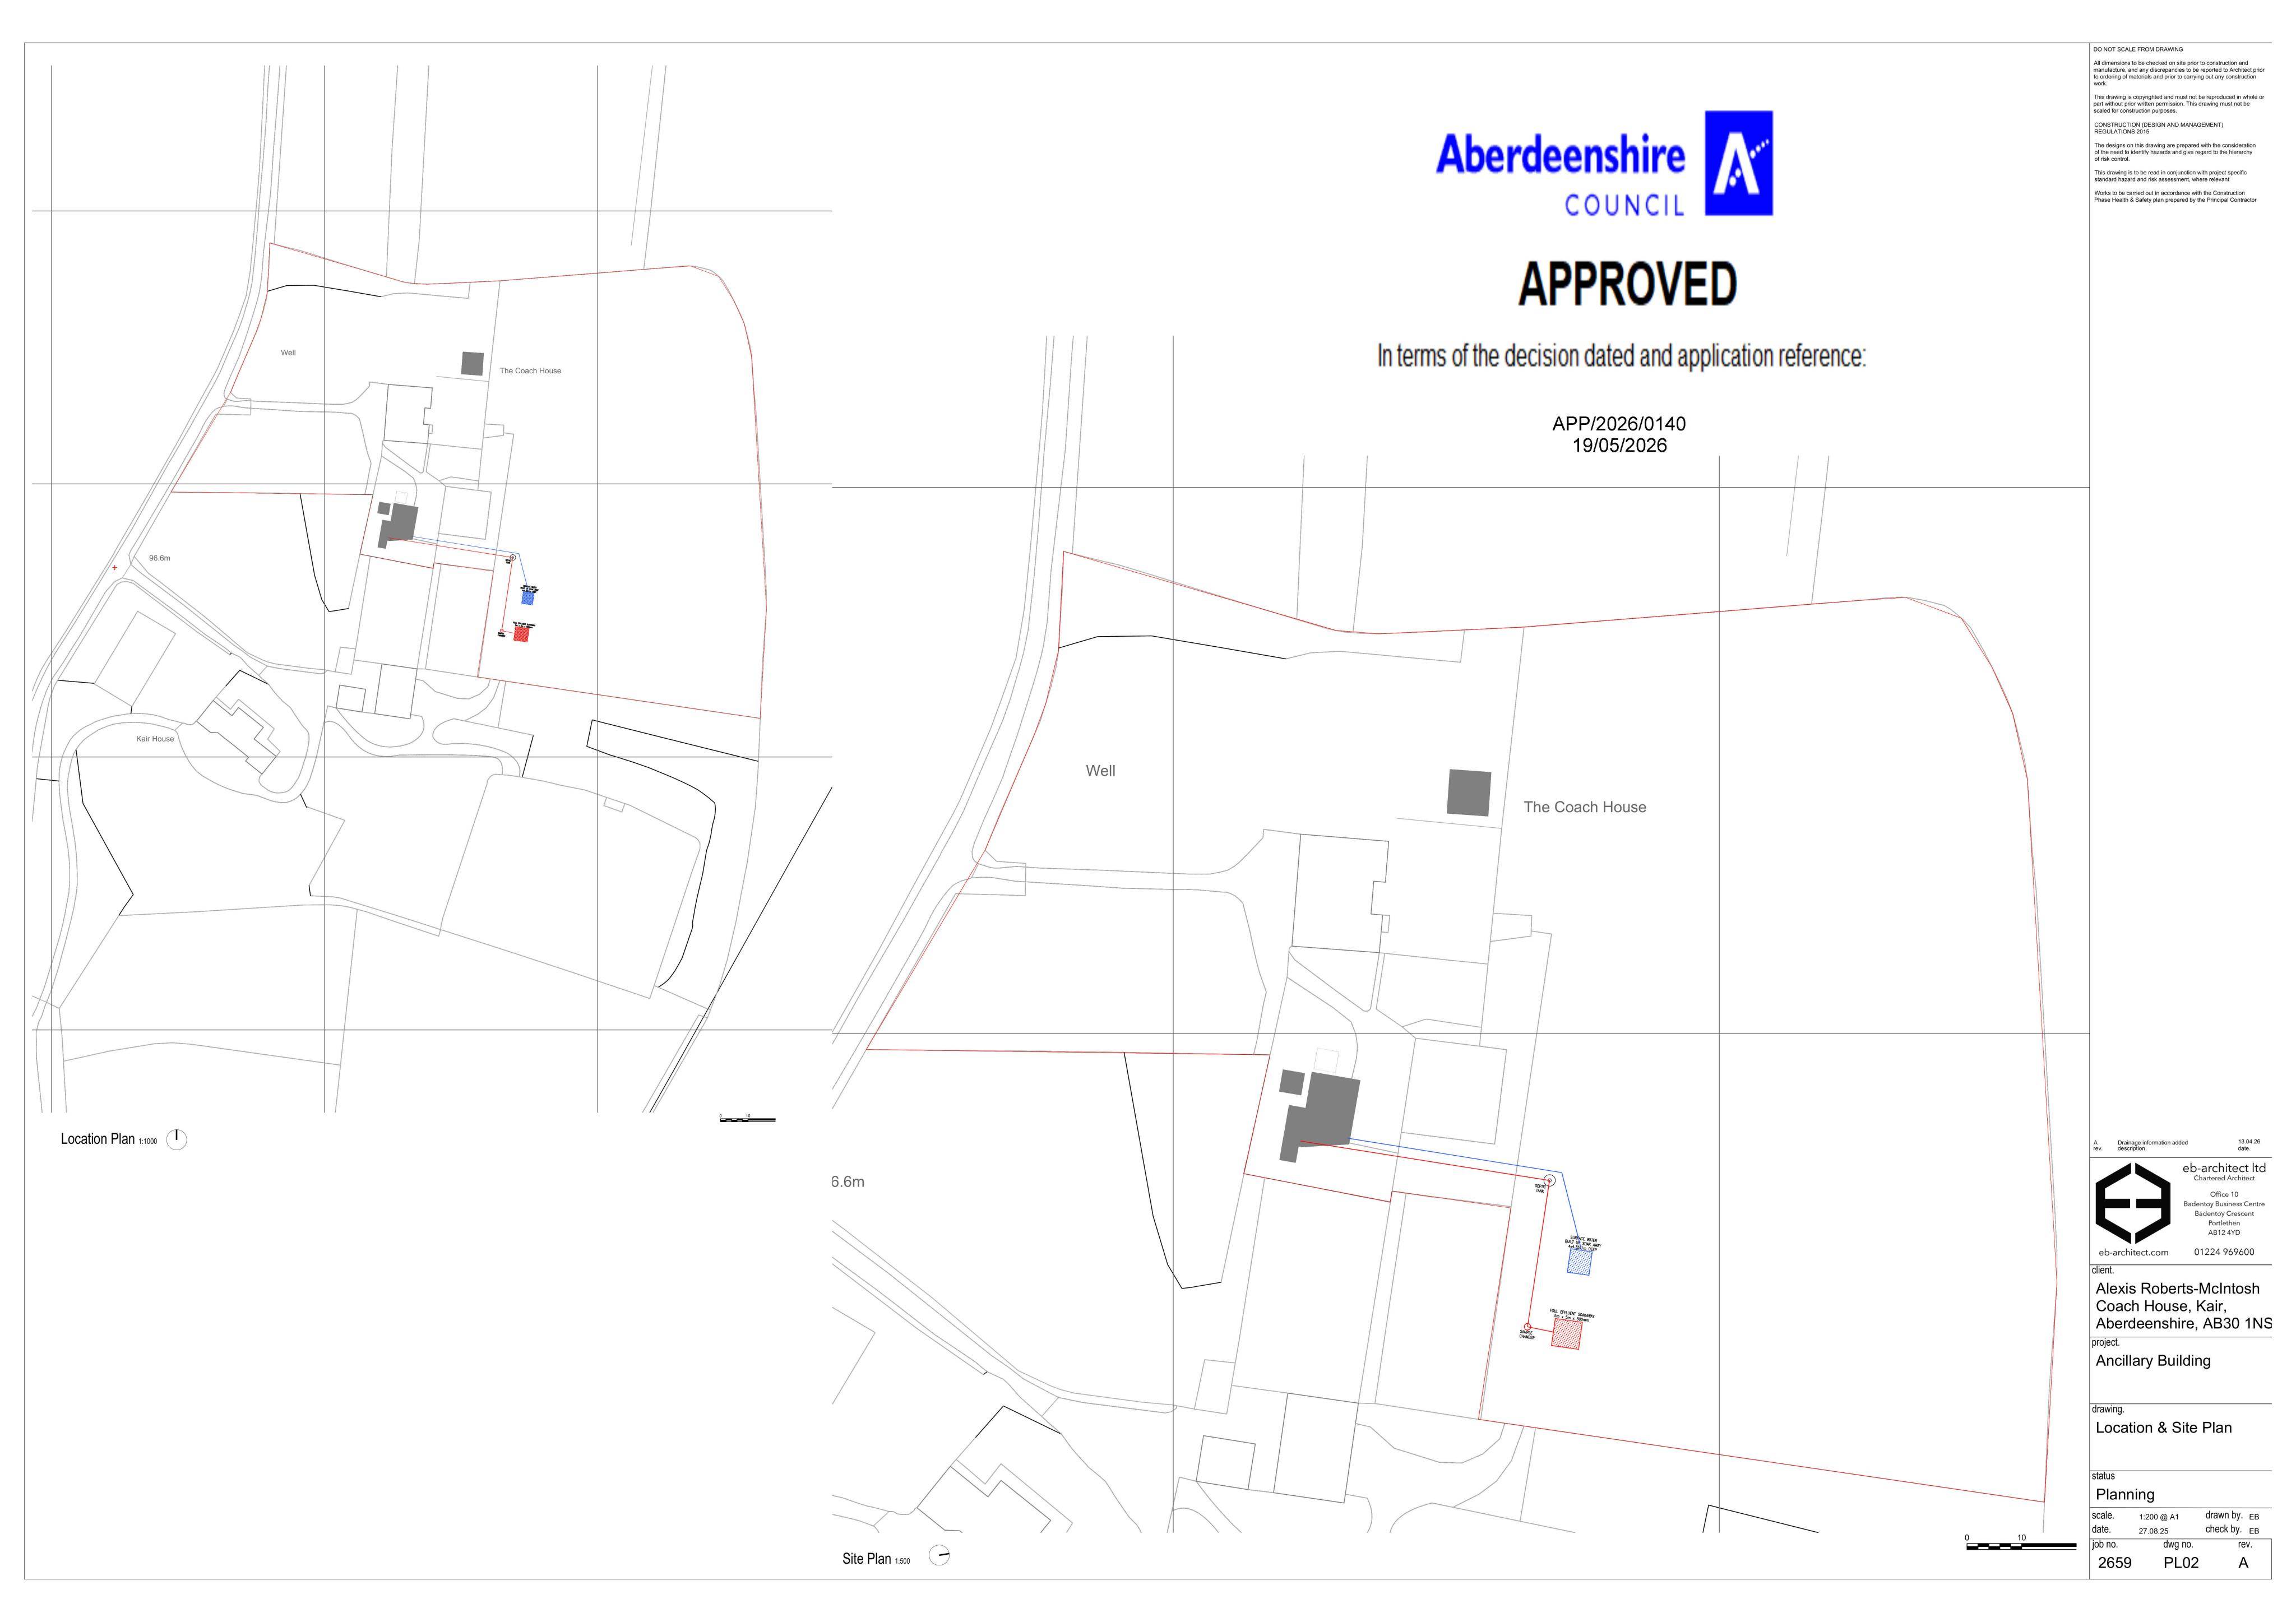This screenshot has width=2296, height=1622.
Task: Click the grey square building near The Coach House label on site plan
Action: tap(1469, 793)
